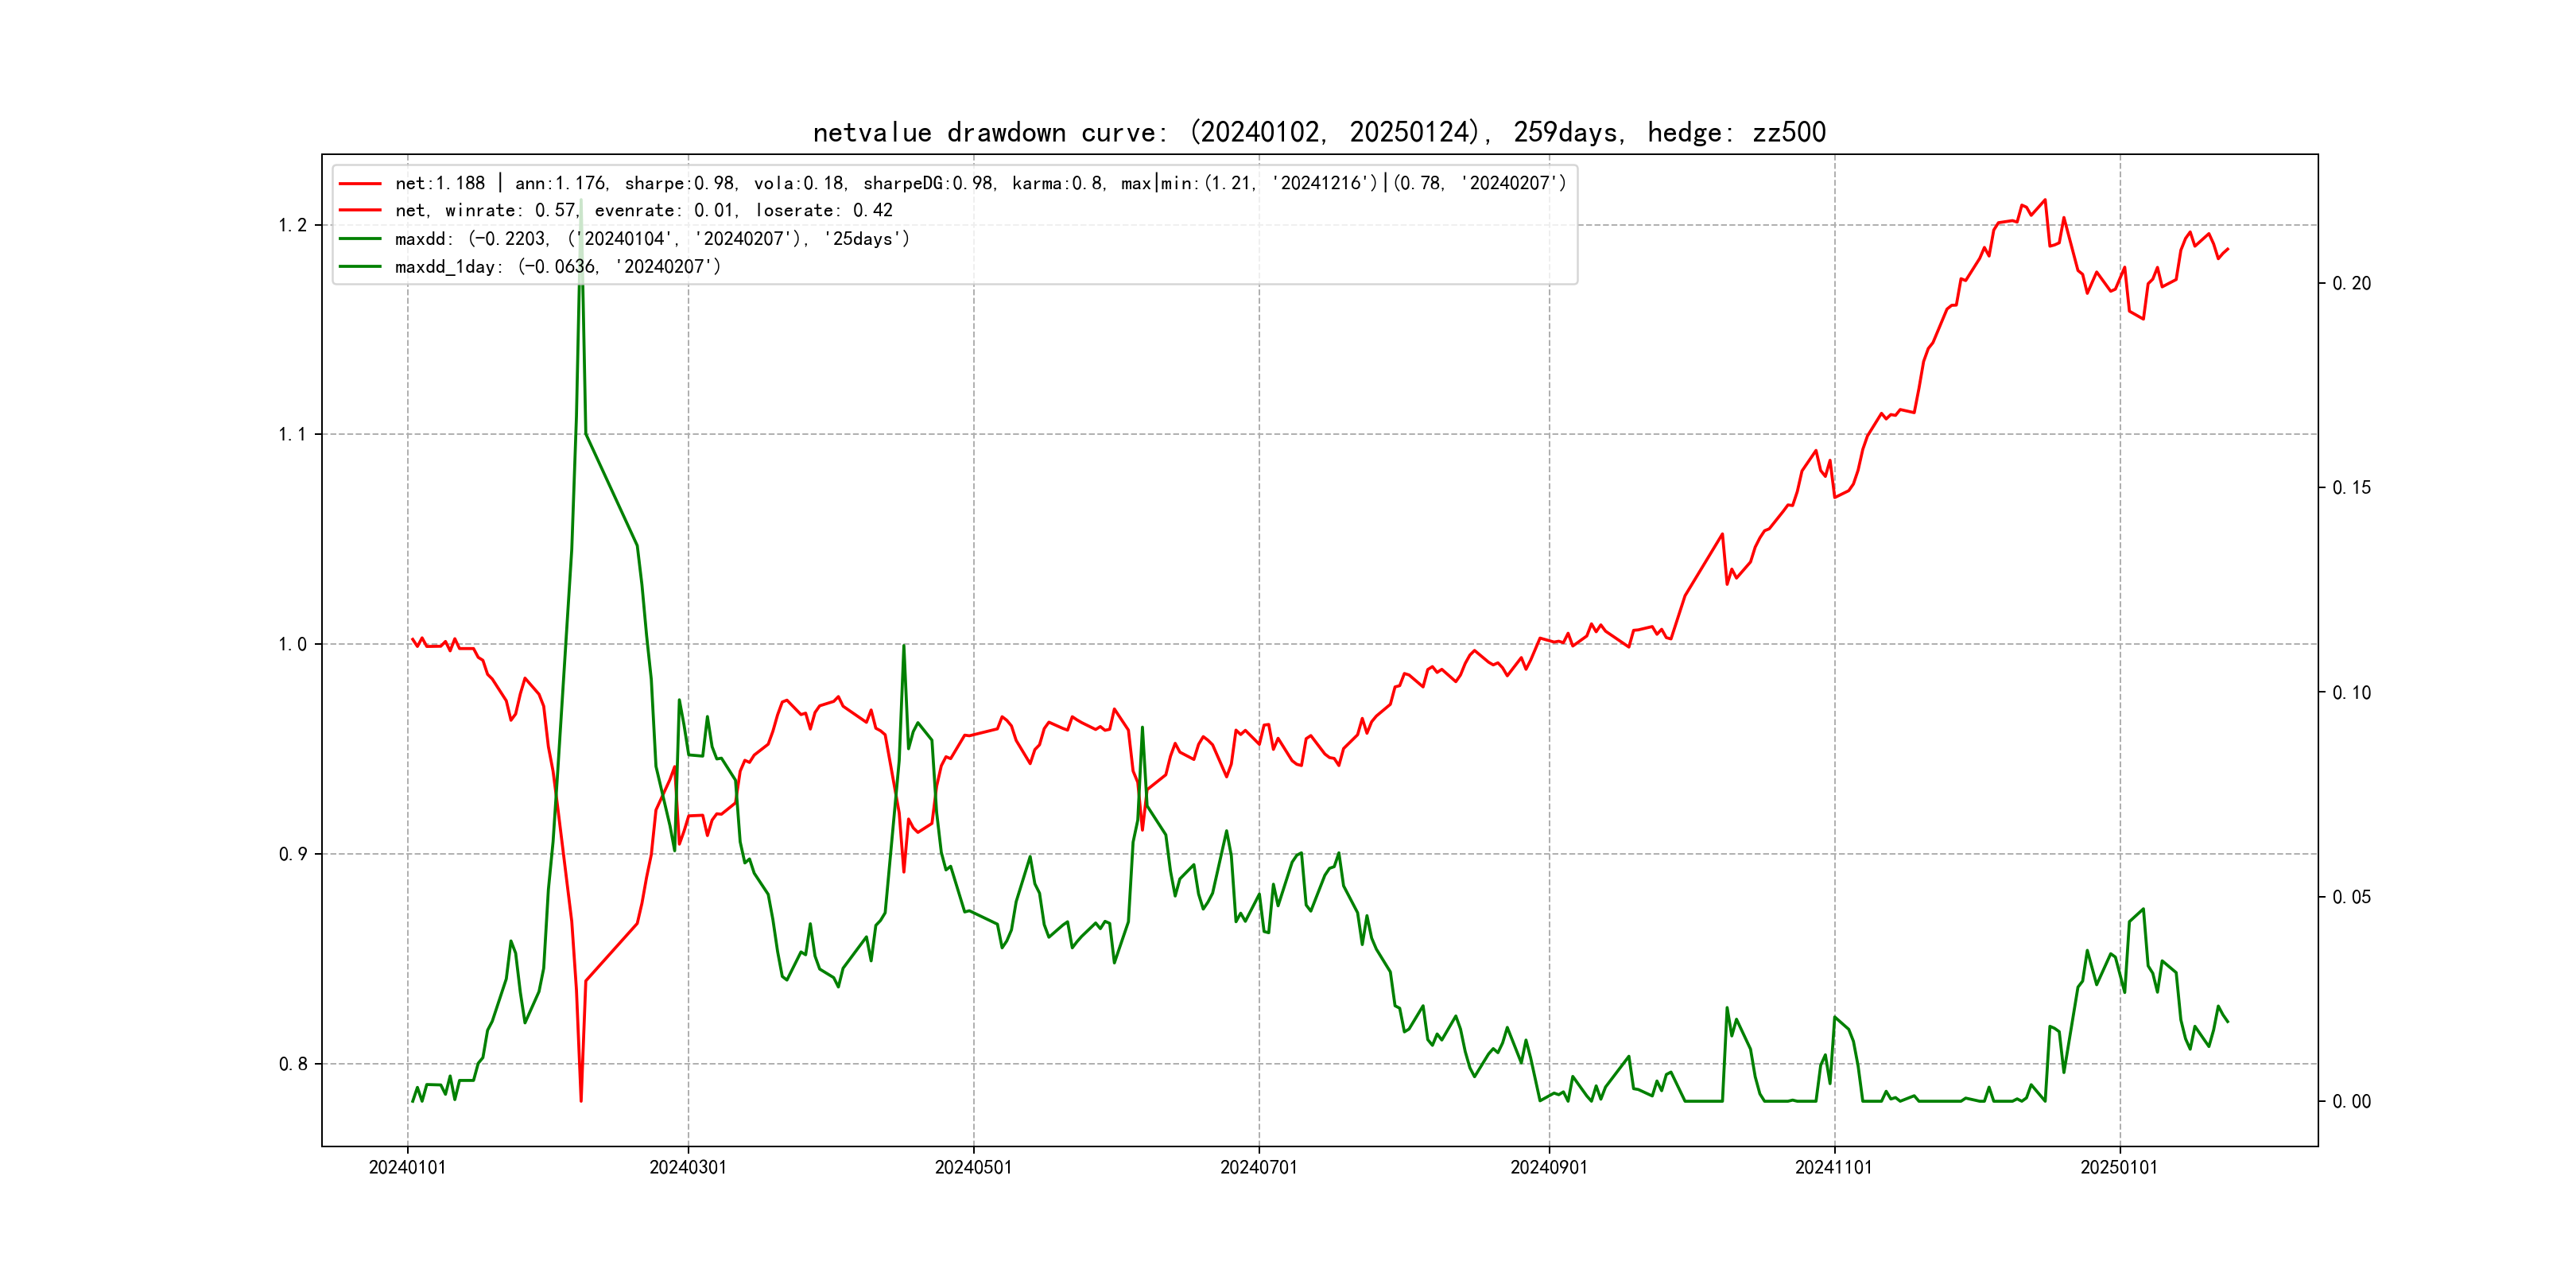Select the 20241101 x-axis date label
Screen dimensions: 2576x1288
click(1833, 1167)
